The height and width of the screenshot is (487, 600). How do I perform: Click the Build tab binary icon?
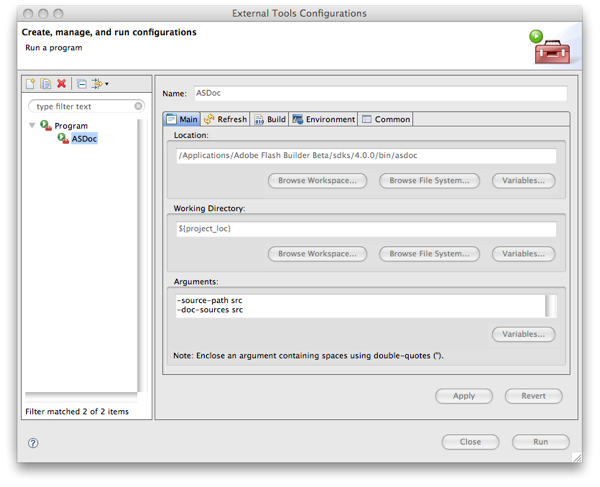[x=259, y=120]
